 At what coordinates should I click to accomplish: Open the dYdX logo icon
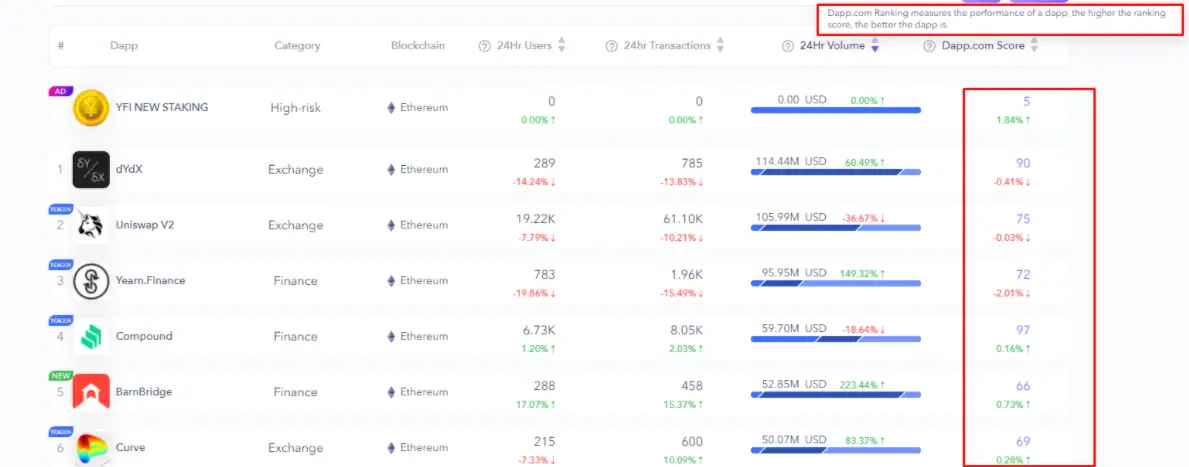[x=91, y=169]
